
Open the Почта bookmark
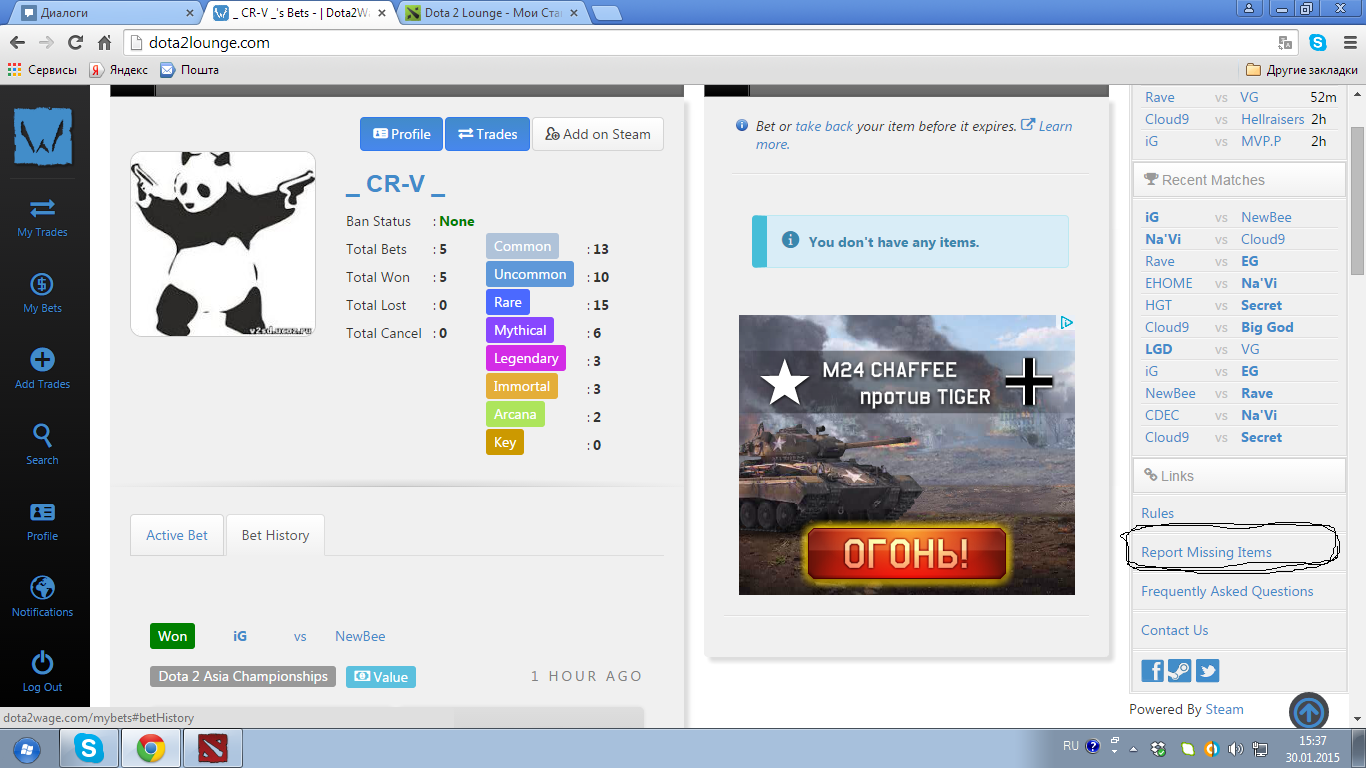tap(189, 70)
